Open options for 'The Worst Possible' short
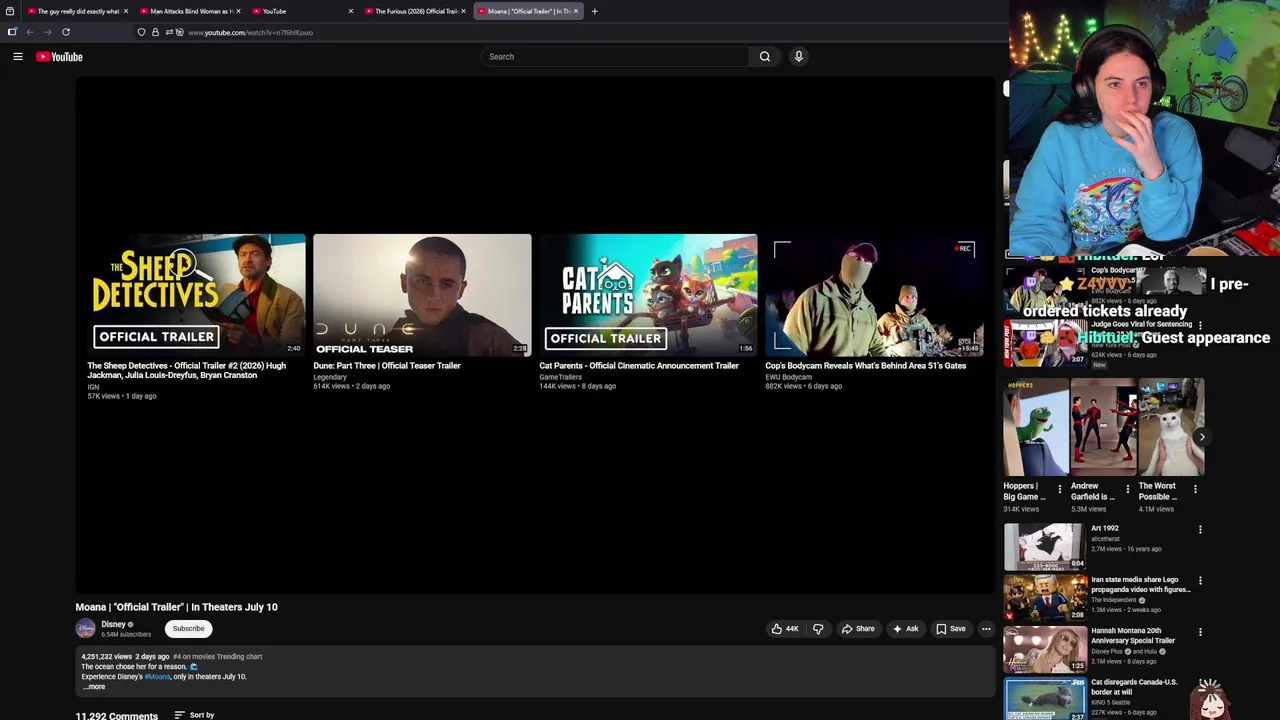 (x=1196, y=489)
